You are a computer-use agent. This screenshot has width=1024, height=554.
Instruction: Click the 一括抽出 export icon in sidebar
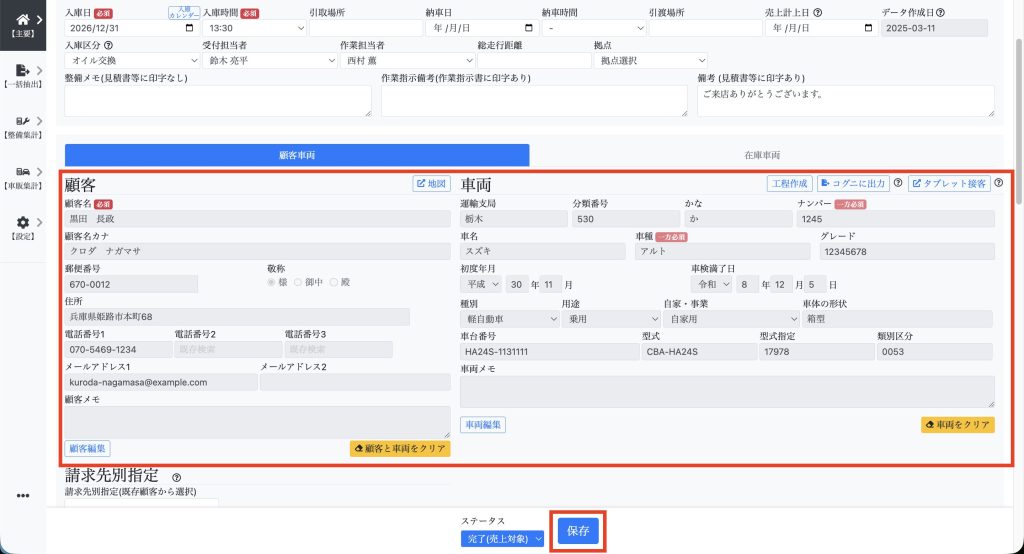tap(23, 70)
